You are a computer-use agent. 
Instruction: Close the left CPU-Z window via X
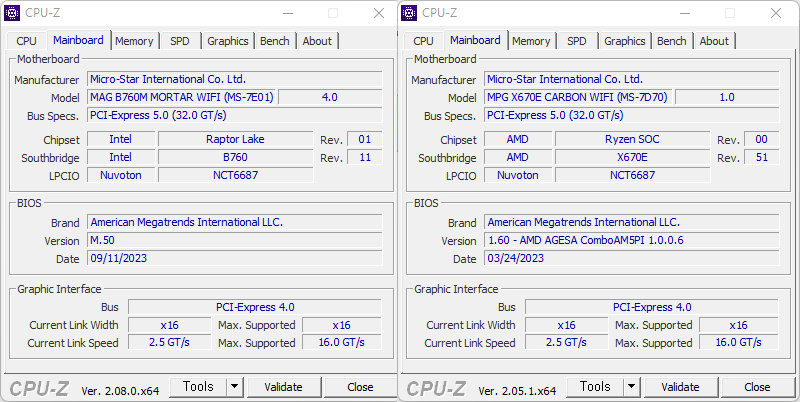(x=379, y=13)
